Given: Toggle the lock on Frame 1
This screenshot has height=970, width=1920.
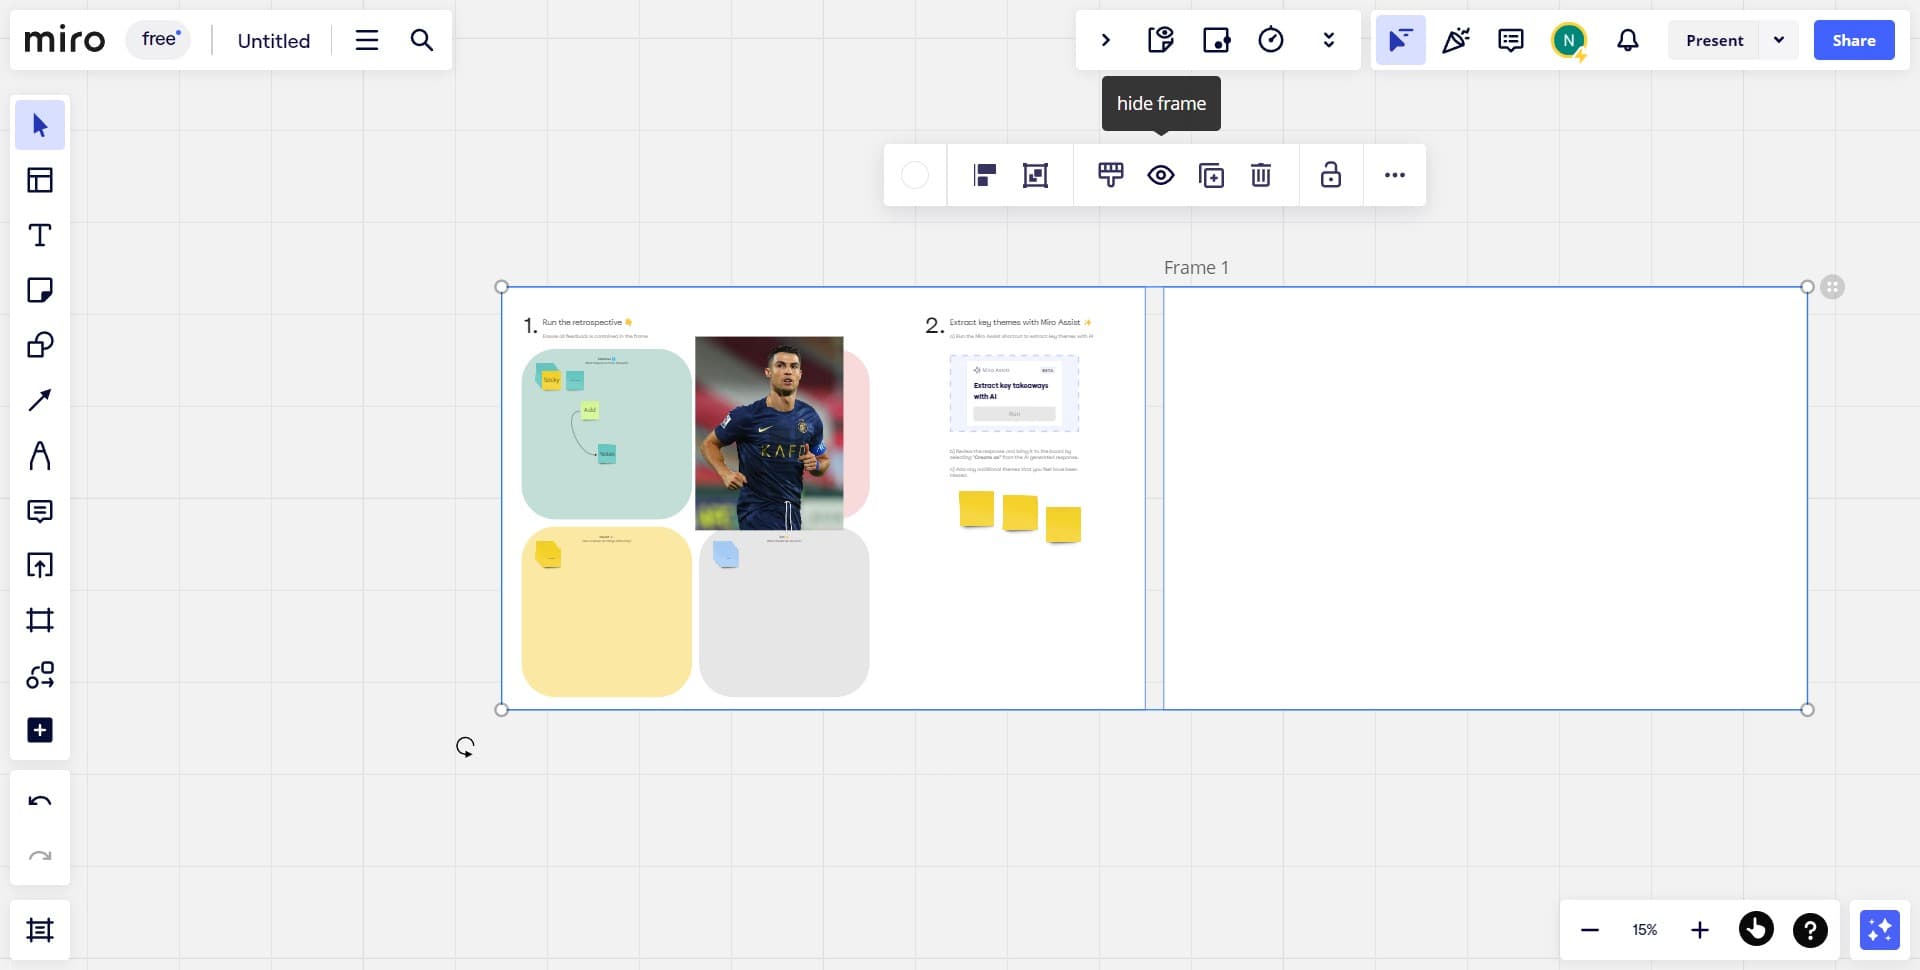Looking at the screenshot, I should pos(1330,175).
